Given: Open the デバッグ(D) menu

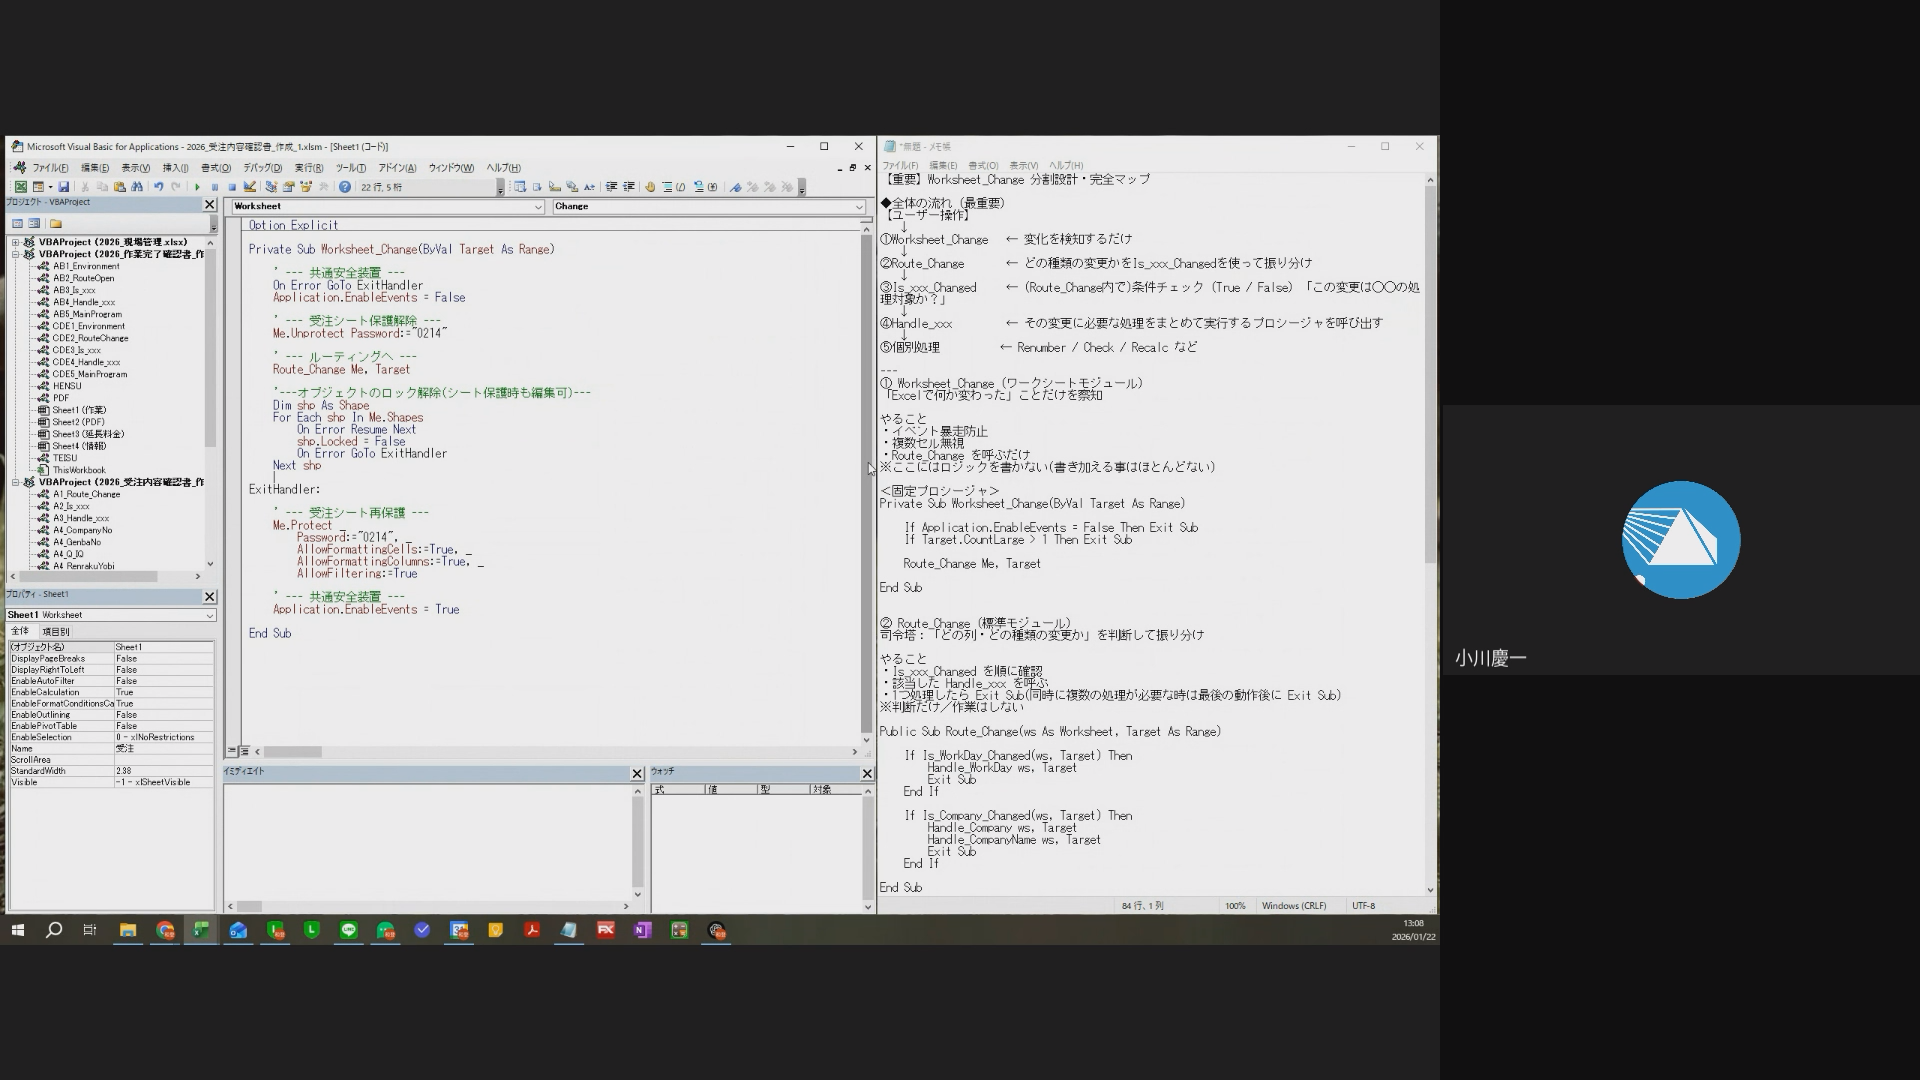Looking at the screenshot, I should point(262,168).
